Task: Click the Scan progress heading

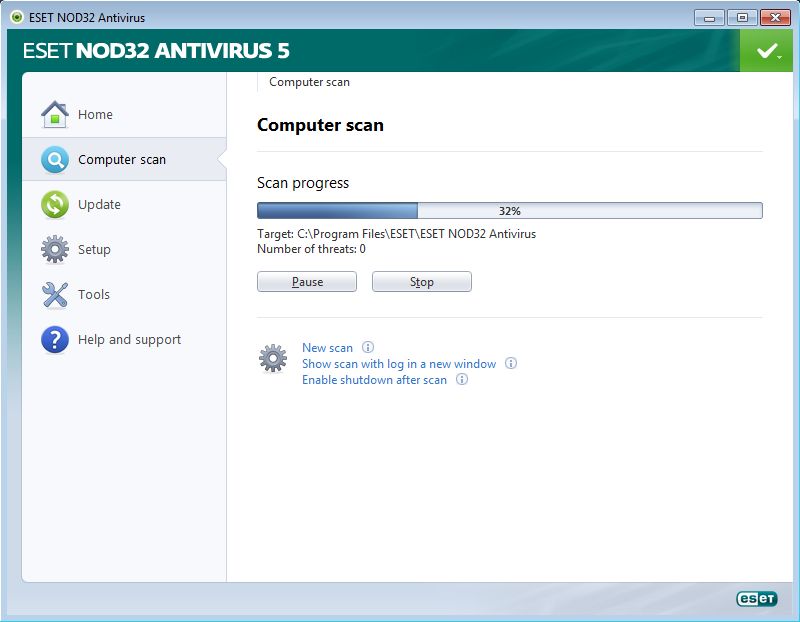Action: click(303, 183)
